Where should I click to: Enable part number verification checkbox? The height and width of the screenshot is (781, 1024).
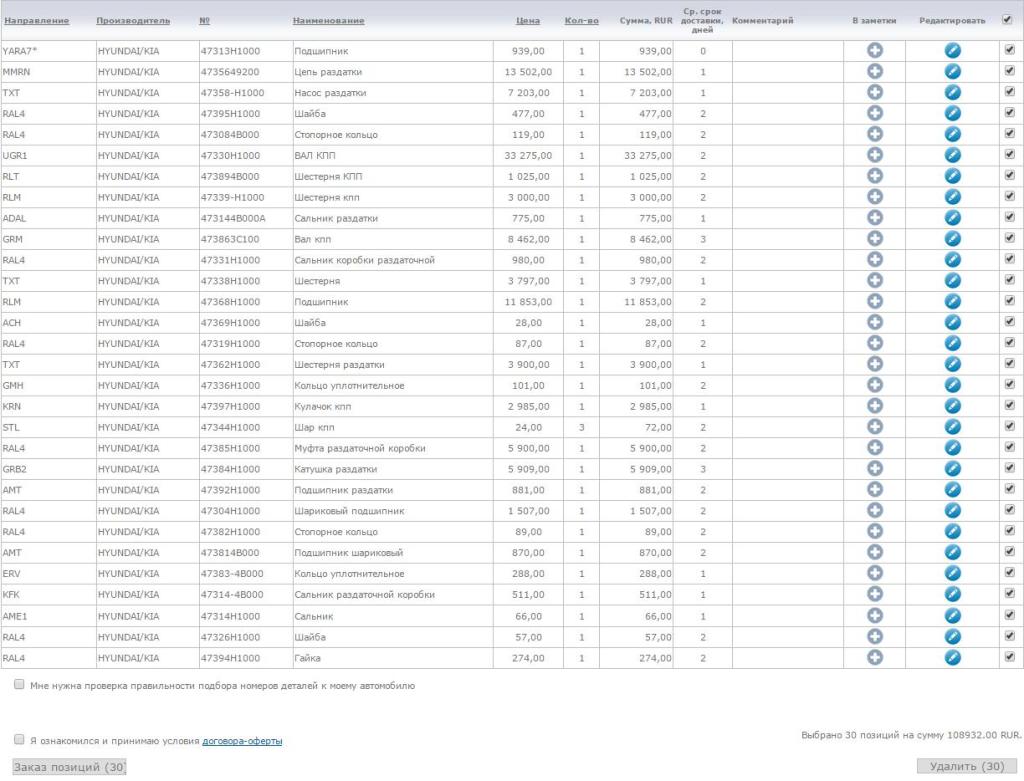[x=20, y=686]
